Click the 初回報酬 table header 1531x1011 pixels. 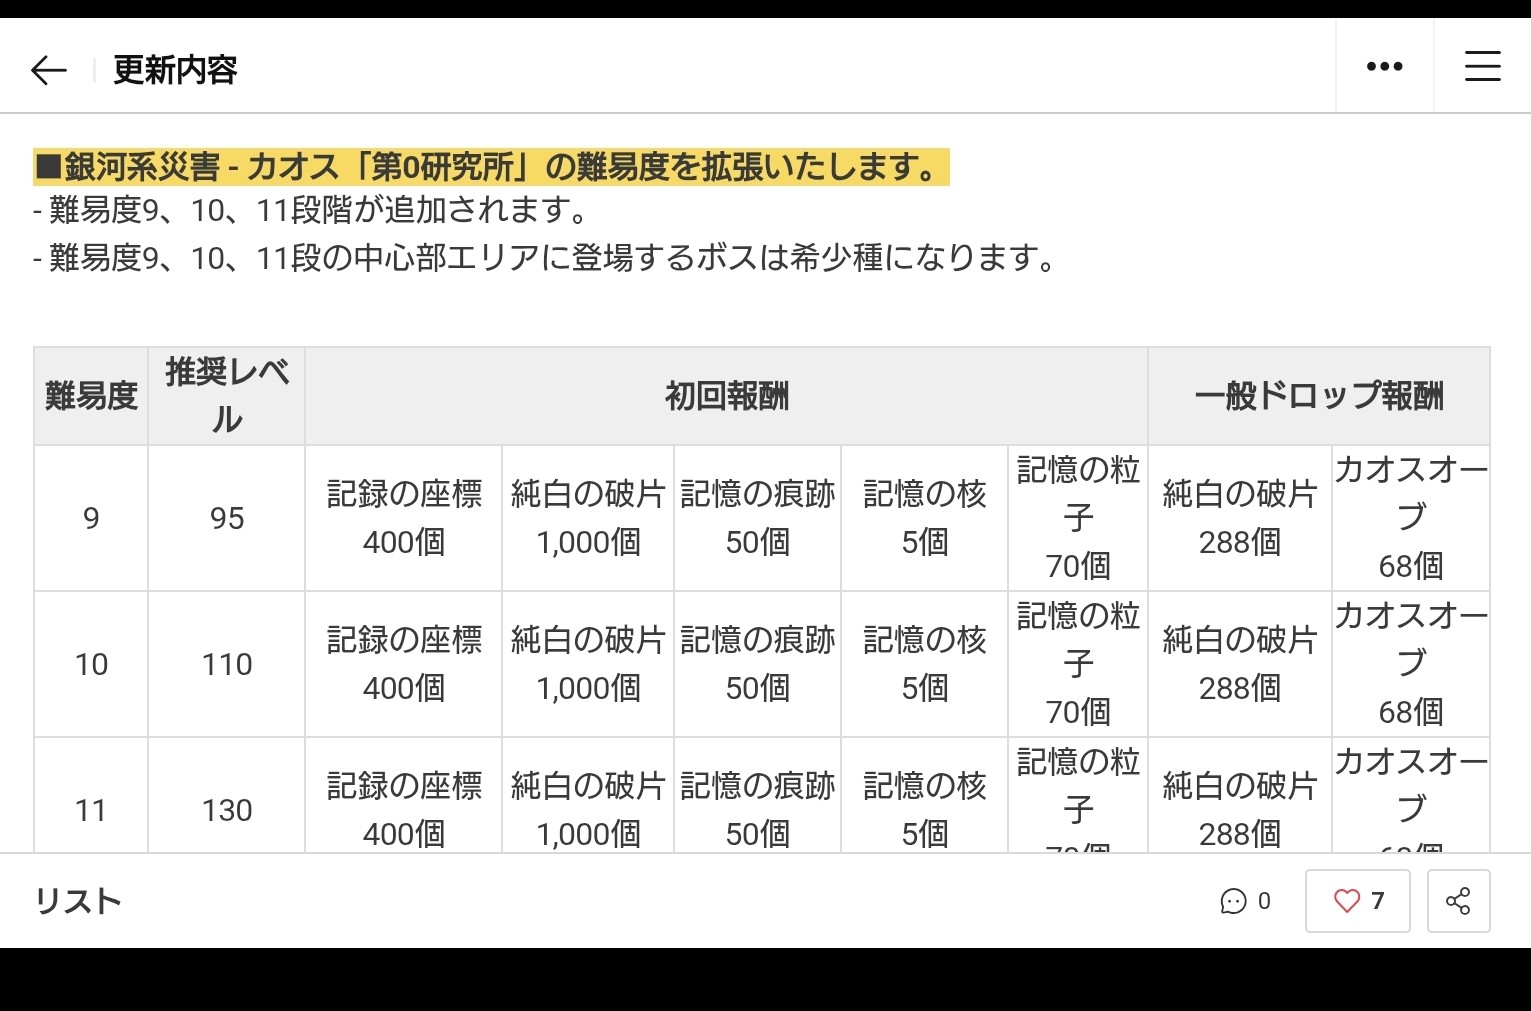point(726,397)
